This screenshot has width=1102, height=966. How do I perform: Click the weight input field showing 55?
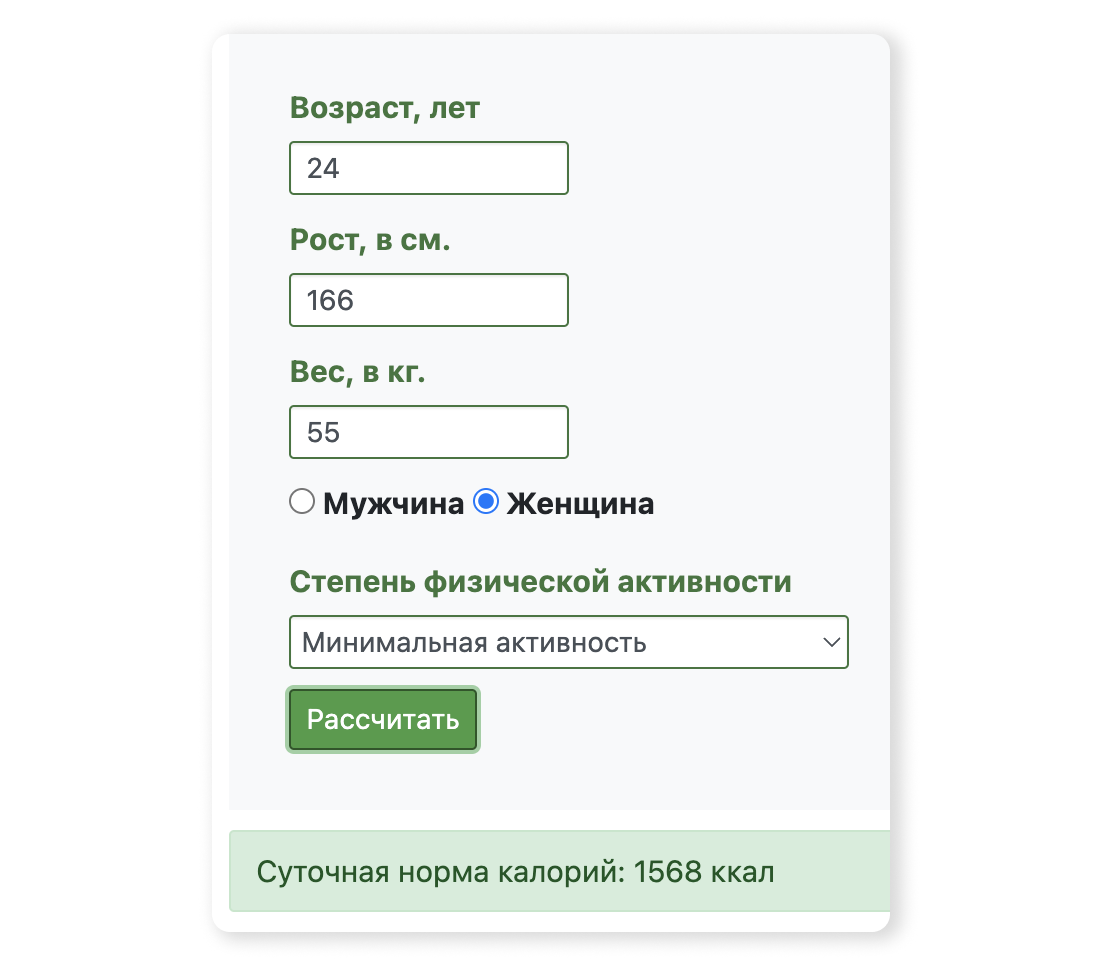(428, 432)
